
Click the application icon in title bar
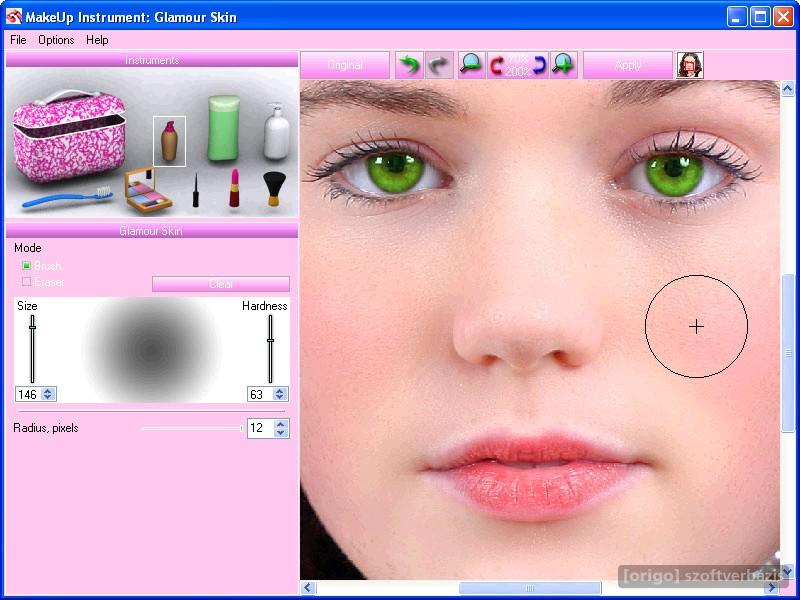14,17
